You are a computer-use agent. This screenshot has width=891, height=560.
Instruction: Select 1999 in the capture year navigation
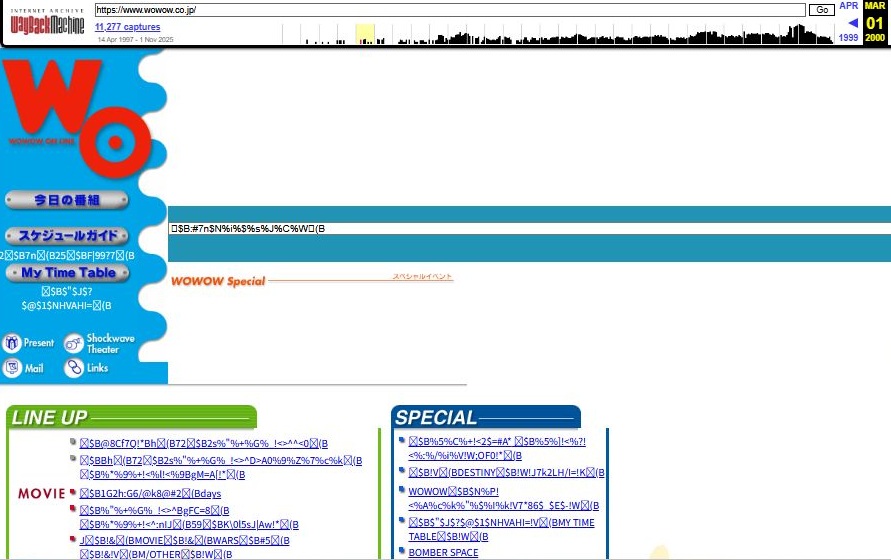tap(848, 37)
